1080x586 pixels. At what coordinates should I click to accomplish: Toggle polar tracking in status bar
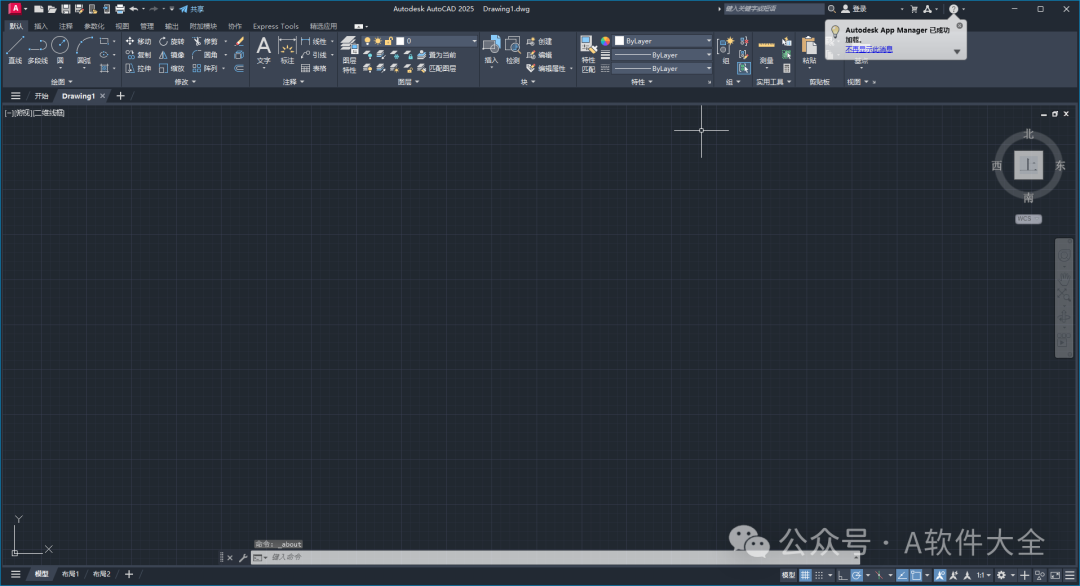[856, 575]
